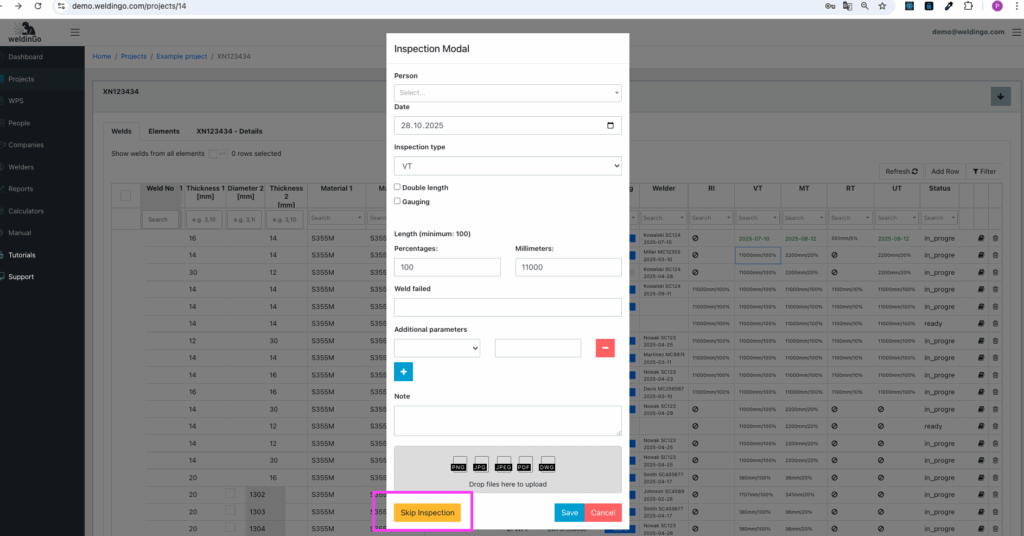This screenshot has width=1024, height=536.
Task: Open the Person select dropdown
Action: (507, 93)
